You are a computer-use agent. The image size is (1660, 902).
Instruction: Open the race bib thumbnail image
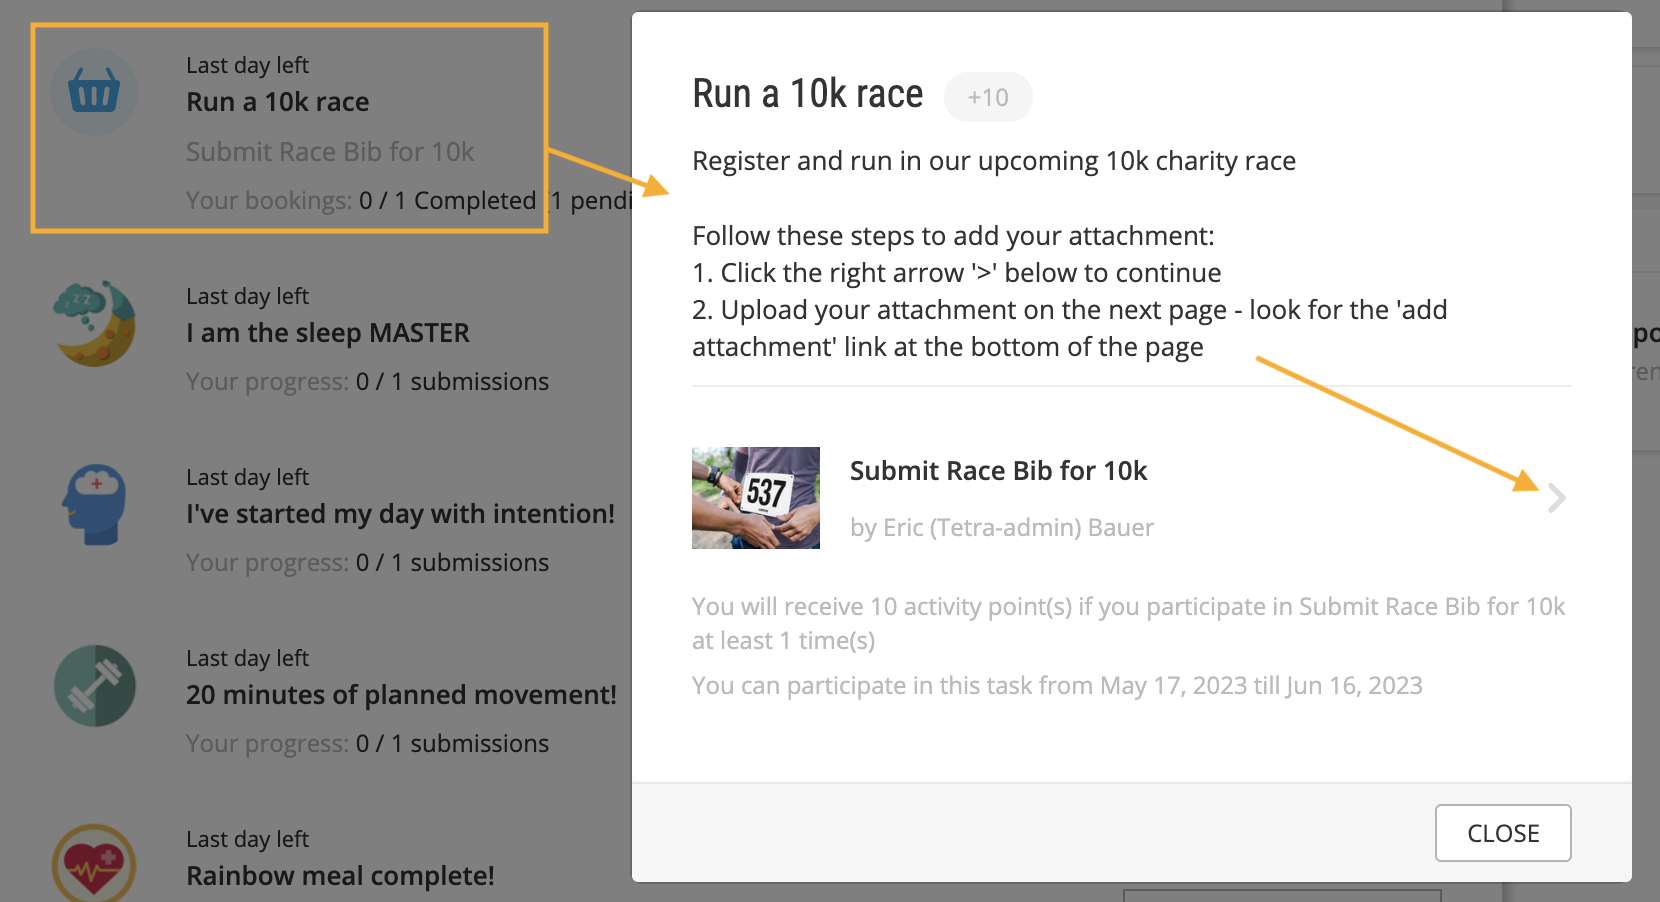[756, 498]
